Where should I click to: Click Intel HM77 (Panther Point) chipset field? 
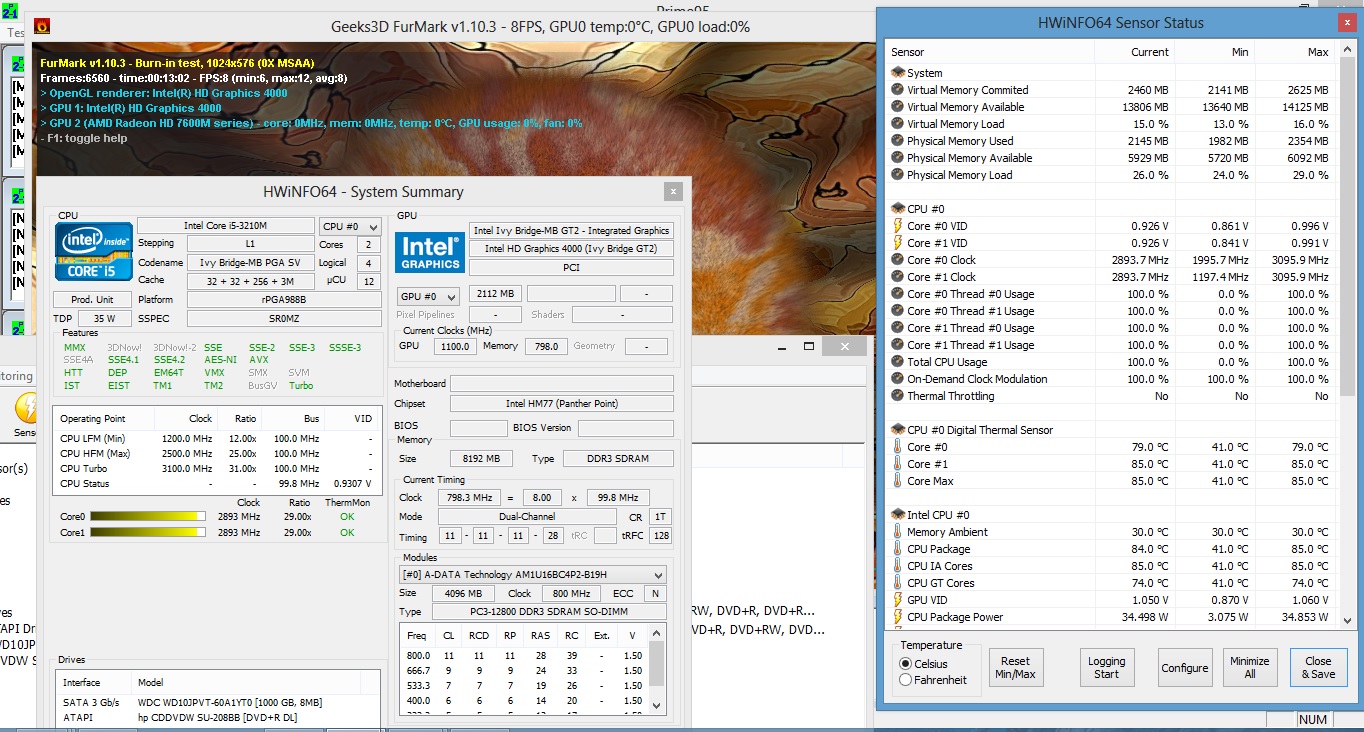click(561, 404)
